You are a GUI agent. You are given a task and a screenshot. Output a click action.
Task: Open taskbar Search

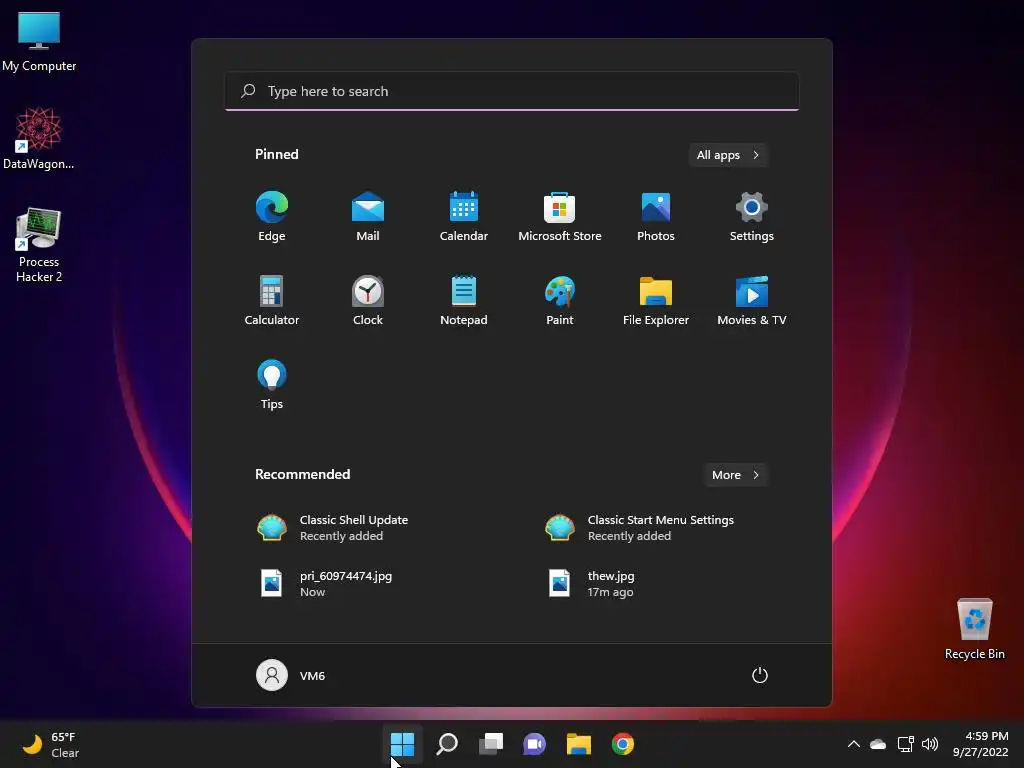click(x=447, y=744)
